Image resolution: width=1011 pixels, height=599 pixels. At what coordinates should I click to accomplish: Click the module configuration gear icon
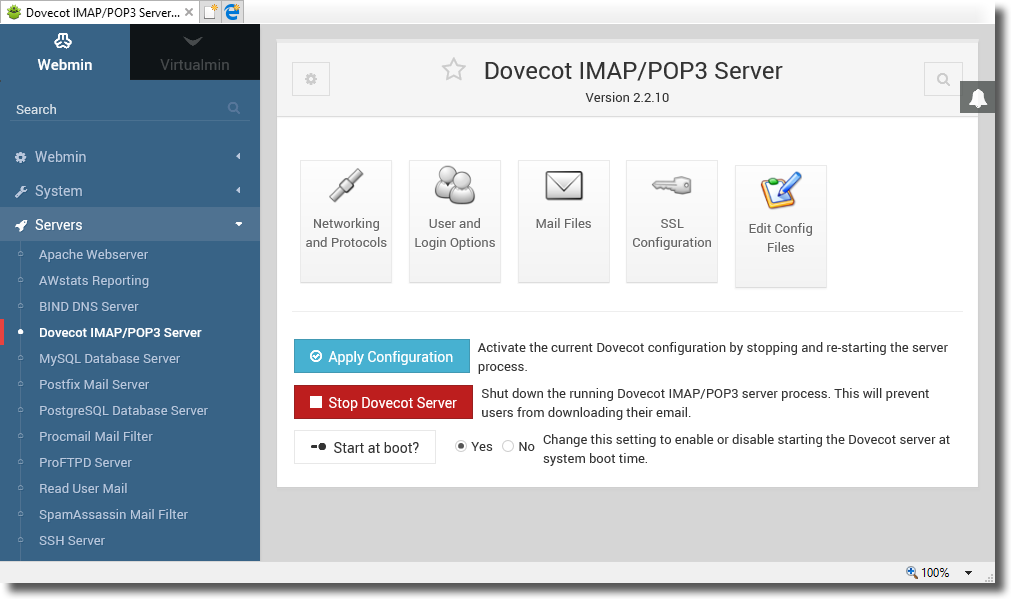311,79
